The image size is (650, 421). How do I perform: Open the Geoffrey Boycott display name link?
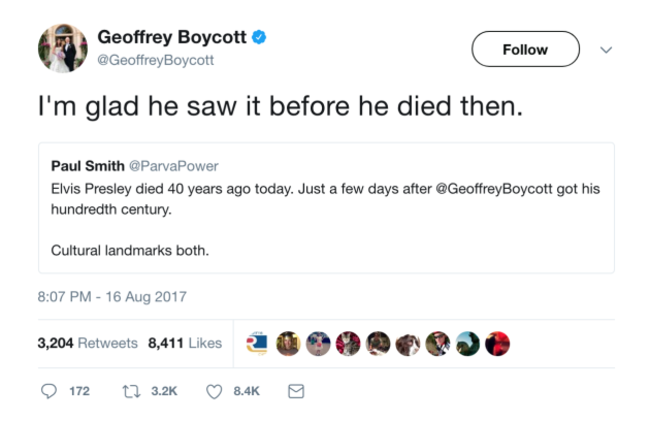tap(172, 37)
